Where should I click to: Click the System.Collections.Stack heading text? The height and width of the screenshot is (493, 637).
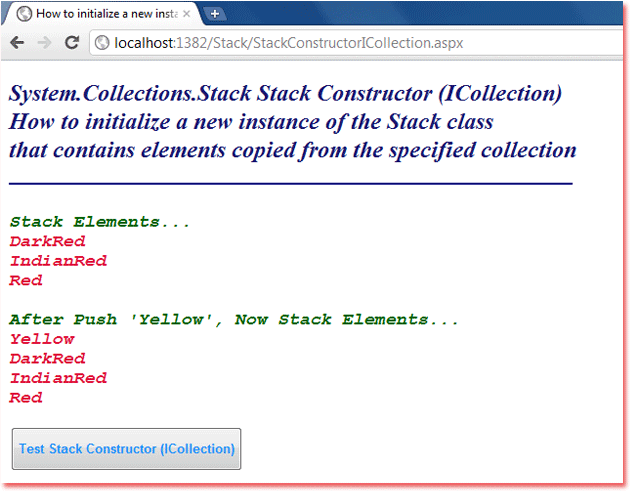(x=285, y=93)
